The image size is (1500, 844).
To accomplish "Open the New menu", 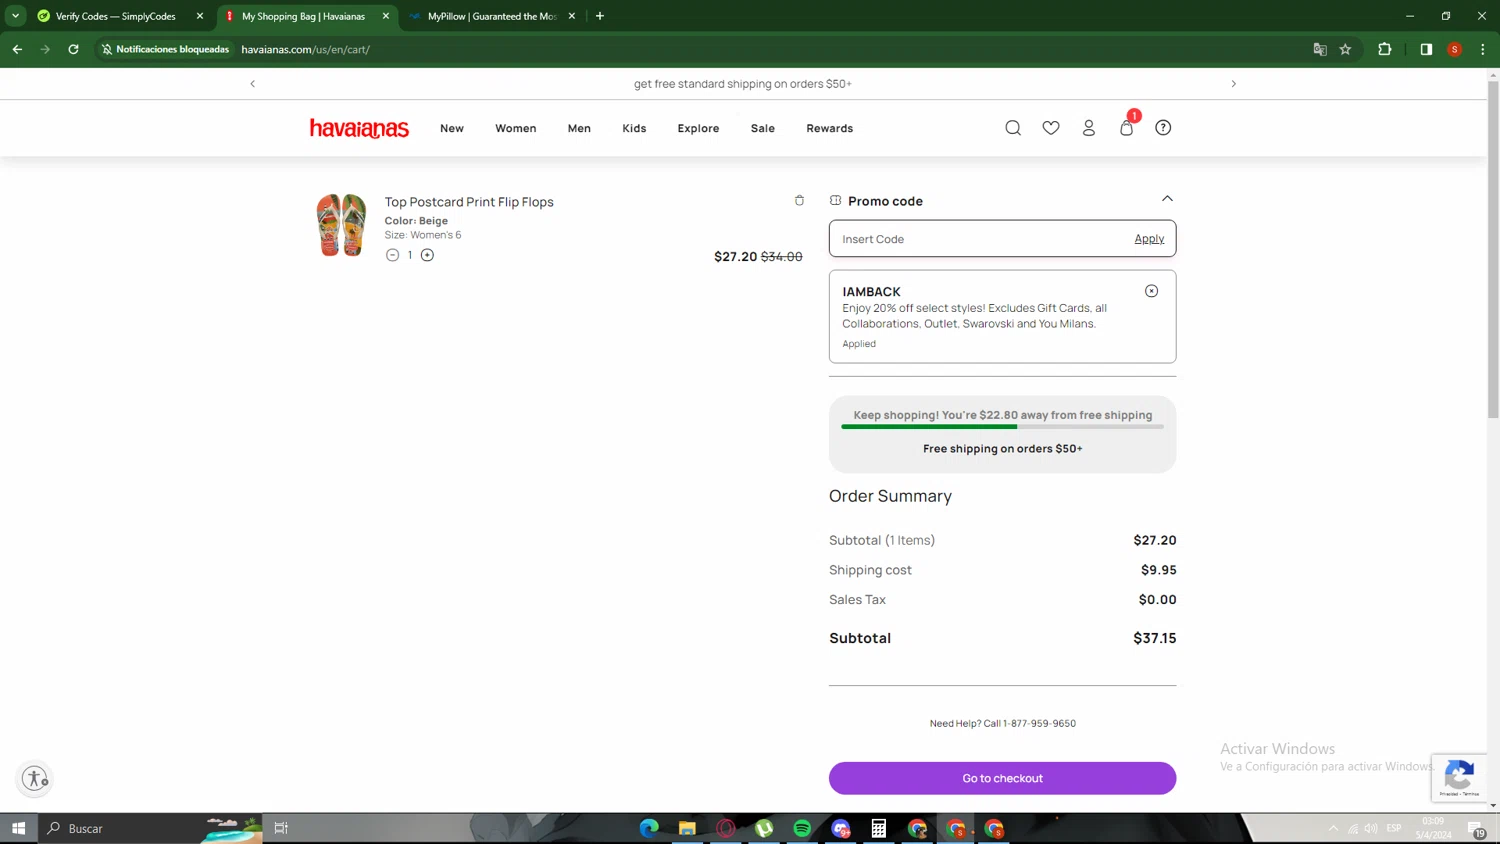I will point(452,128).
